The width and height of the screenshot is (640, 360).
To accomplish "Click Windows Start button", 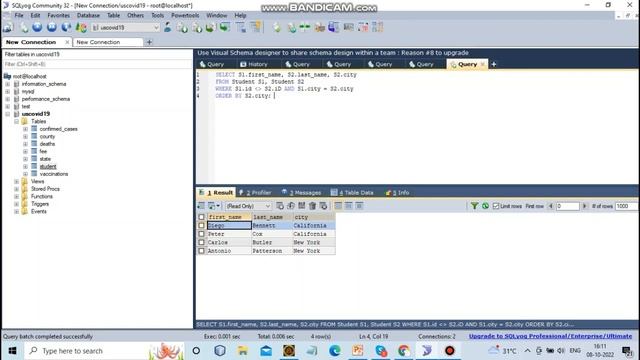I will point(12,351).
